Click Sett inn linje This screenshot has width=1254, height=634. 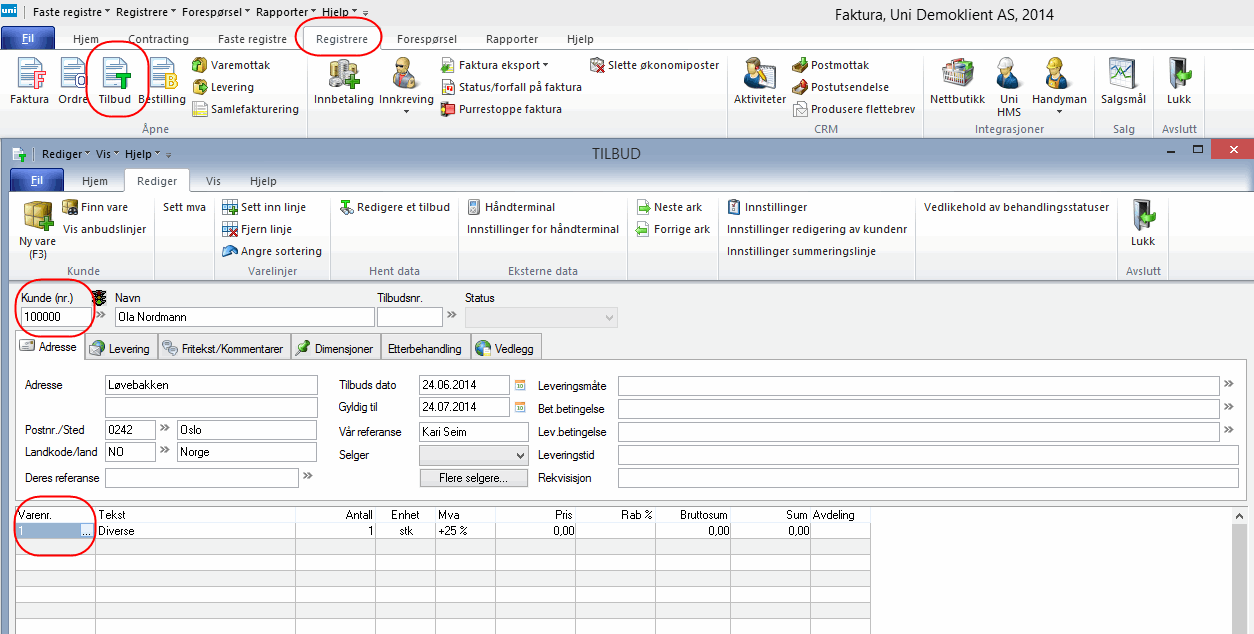[264, 207]
